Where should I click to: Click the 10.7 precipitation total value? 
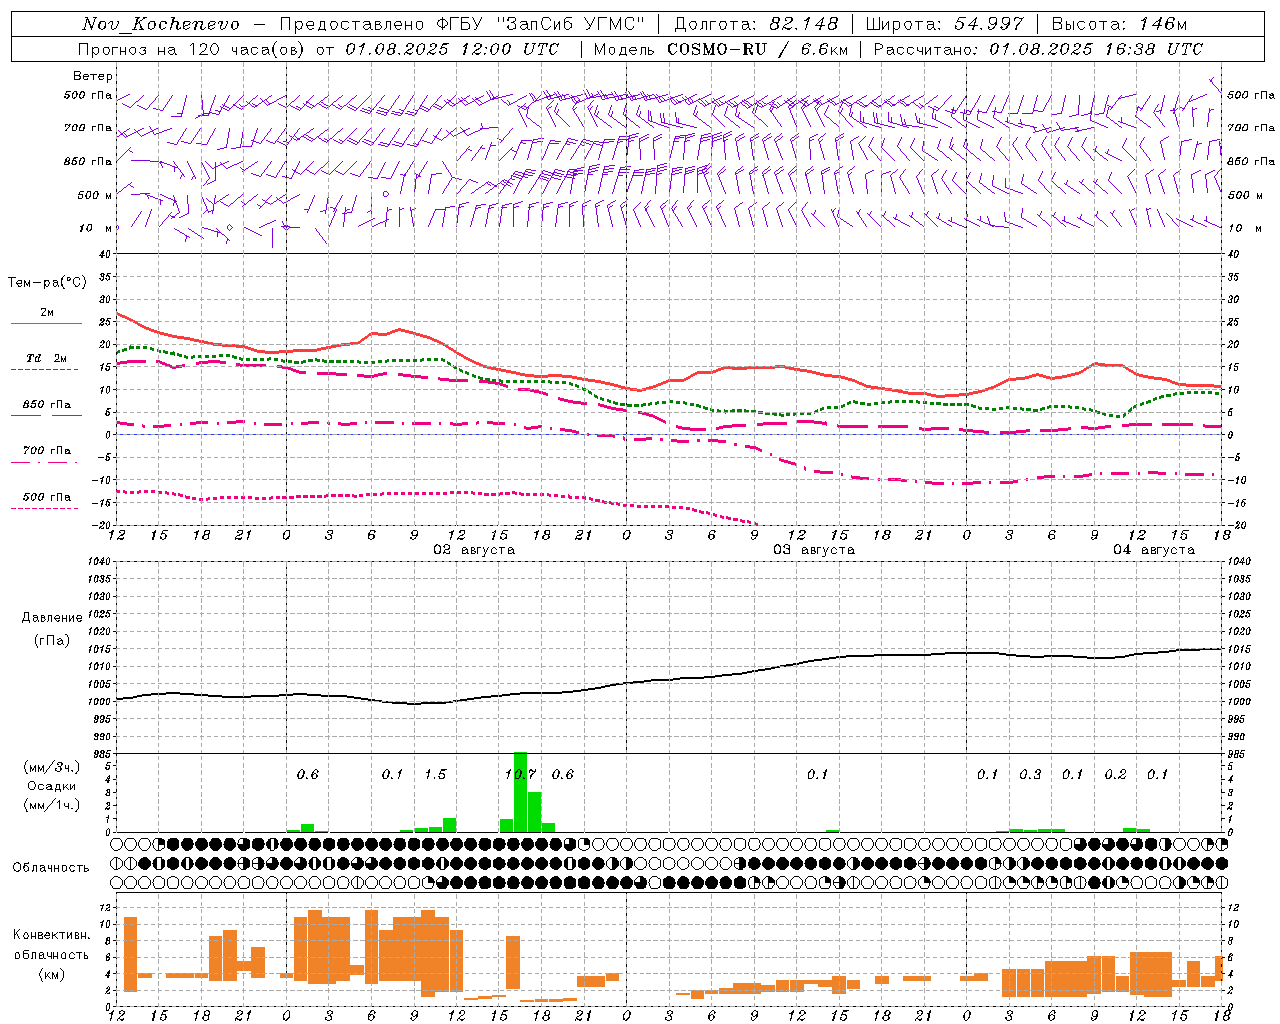[x=521, y=774]
